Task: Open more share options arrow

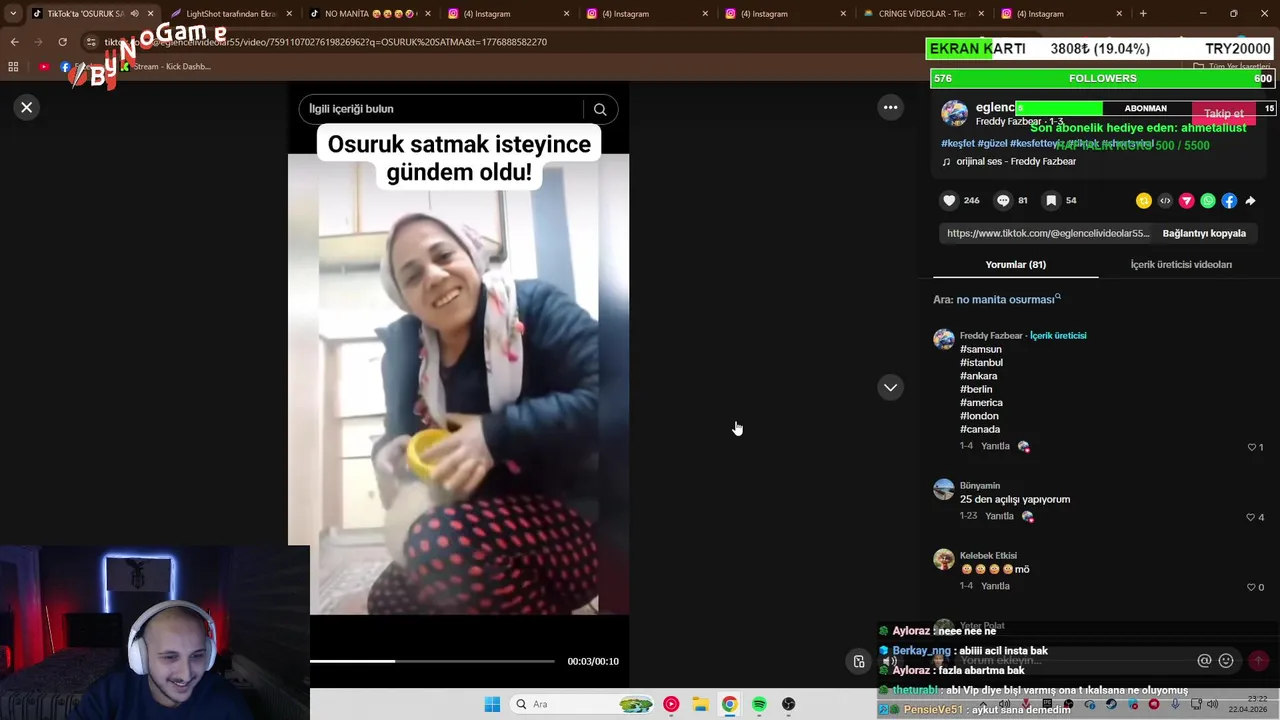Action: (1250, 201)
